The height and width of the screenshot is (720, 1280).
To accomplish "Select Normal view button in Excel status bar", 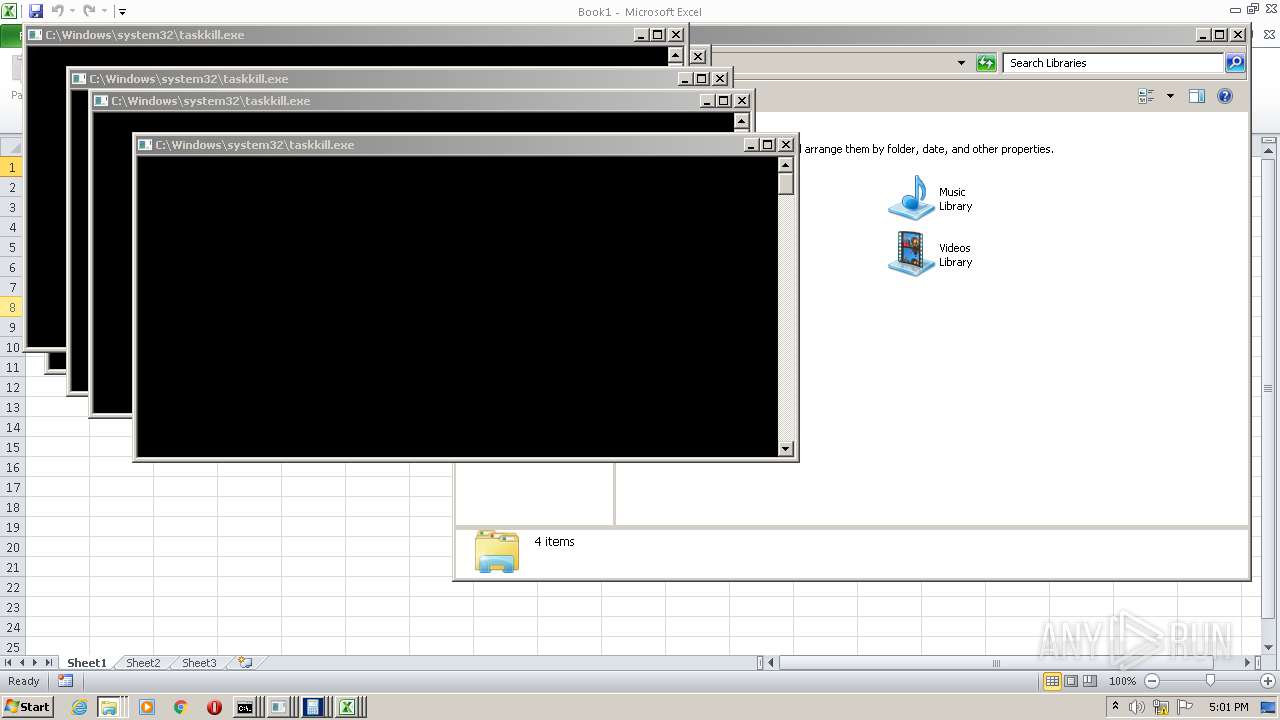I will click(1052, 681).
